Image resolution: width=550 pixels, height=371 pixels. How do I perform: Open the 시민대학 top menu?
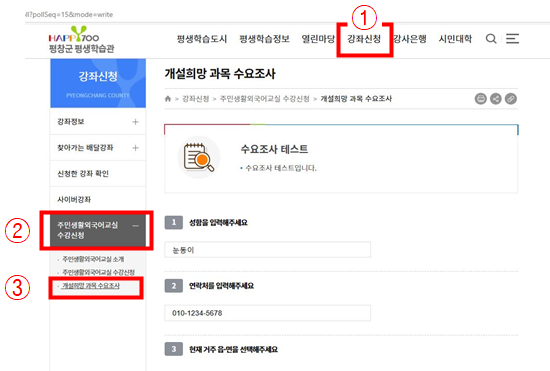pyautogui.click(x=455, y=39)
